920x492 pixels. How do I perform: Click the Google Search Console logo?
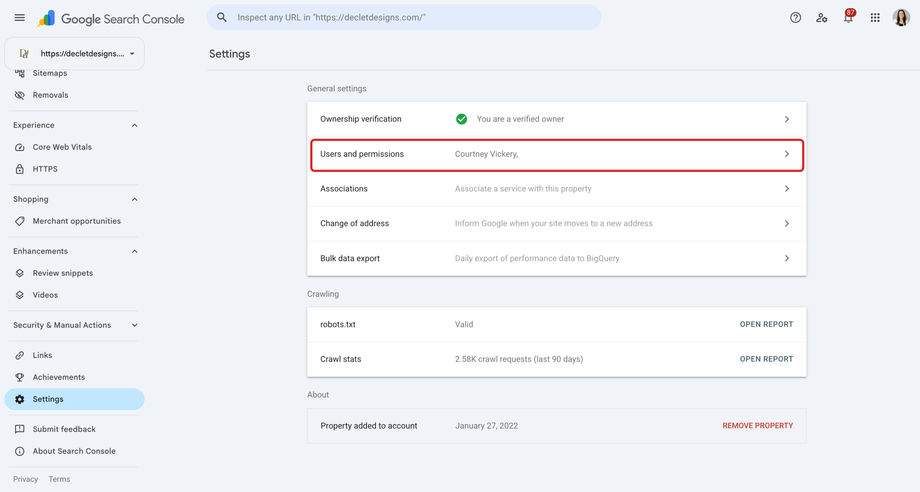[111, 19]
